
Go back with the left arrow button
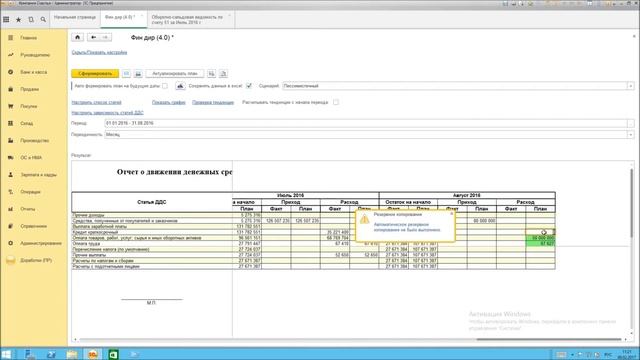click(x=93, y=37)
